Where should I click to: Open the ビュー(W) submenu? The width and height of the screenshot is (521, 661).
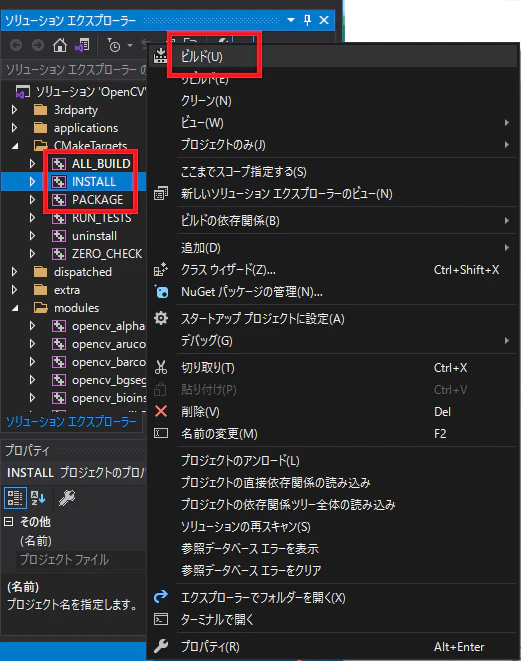point(333,123)
